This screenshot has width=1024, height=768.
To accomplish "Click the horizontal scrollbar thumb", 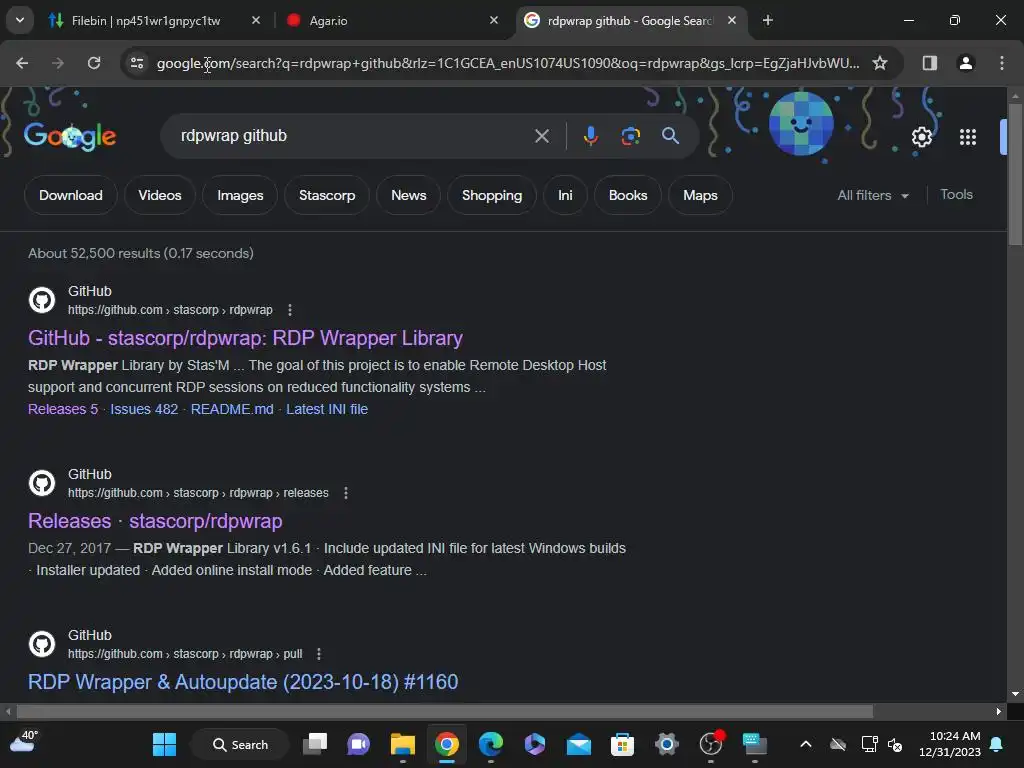I will 444,711.
